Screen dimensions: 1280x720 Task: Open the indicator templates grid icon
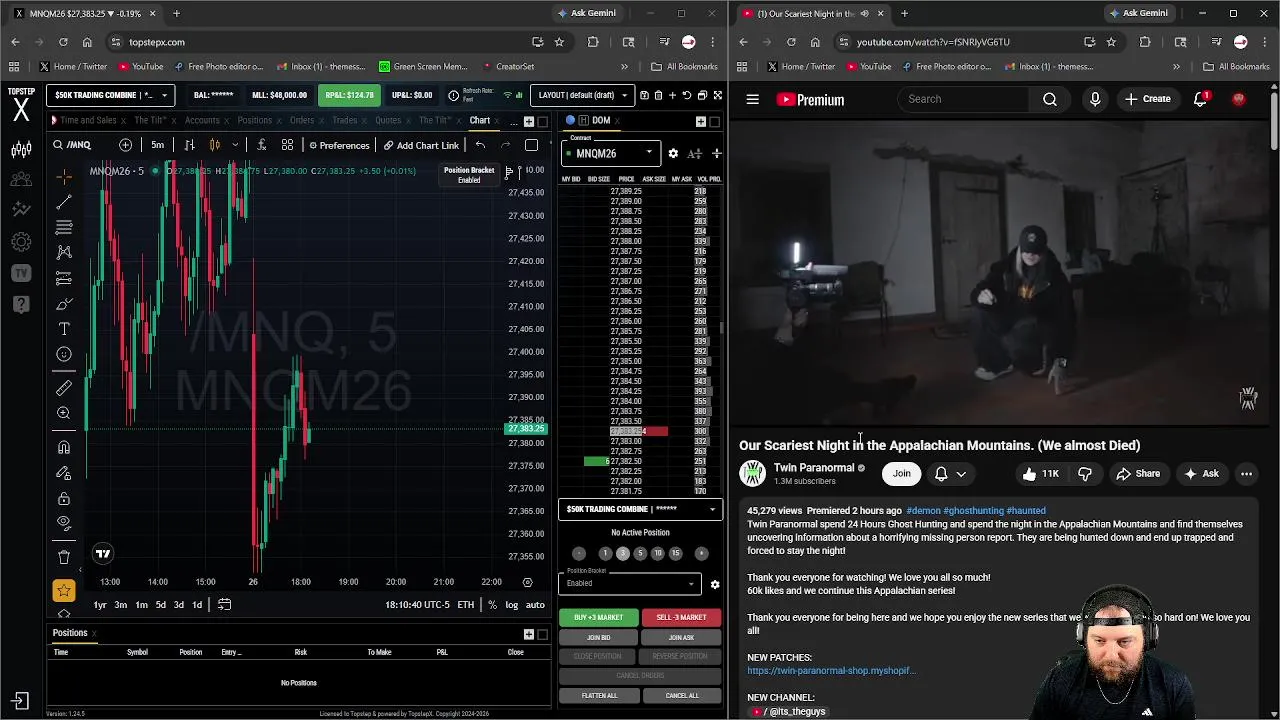[287, 145]
